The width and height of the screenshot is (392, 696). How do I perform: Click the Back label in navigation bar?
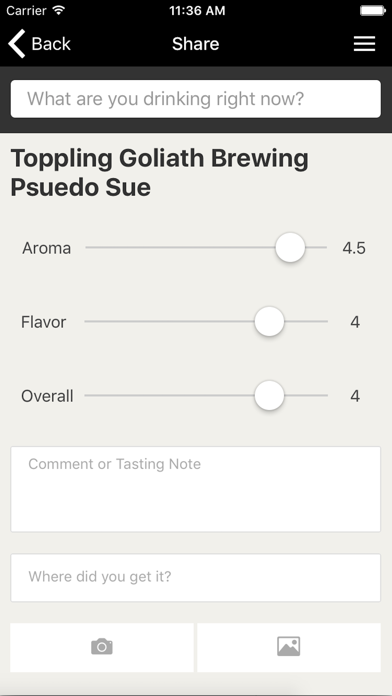[x=51, y=44]
